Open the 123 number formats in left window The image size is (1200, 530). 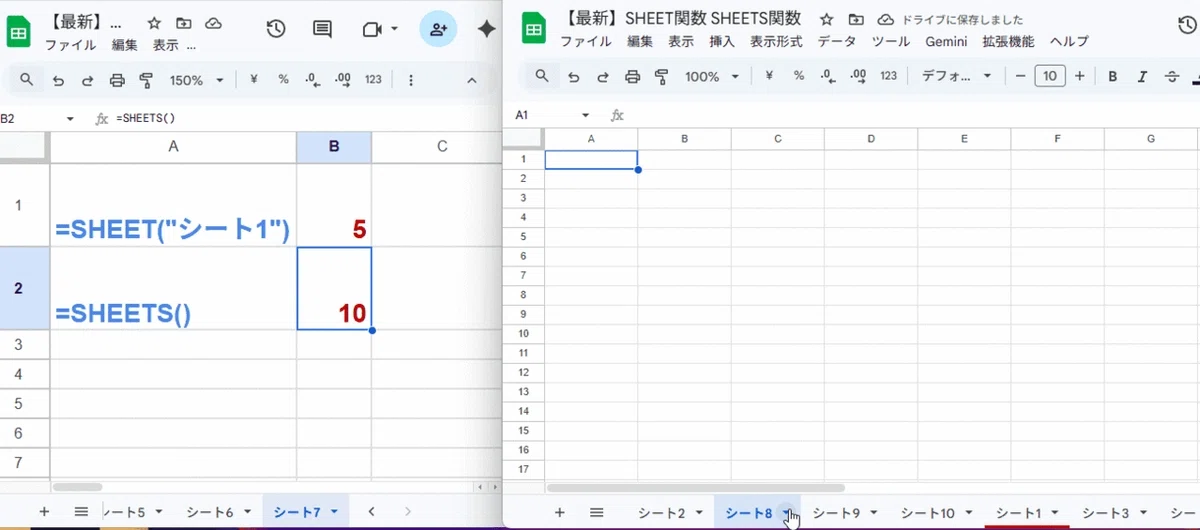click(373, 80)
